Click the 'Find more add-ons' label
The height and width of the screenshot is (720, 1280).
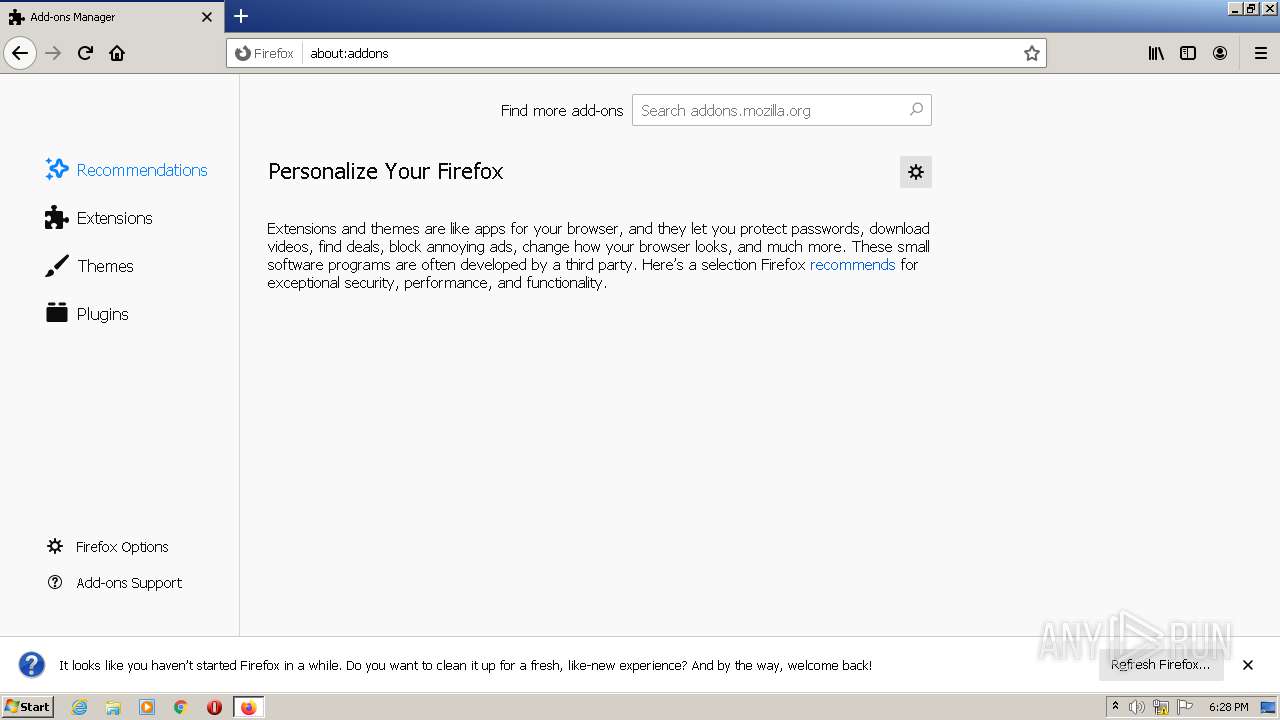[562, 110]
